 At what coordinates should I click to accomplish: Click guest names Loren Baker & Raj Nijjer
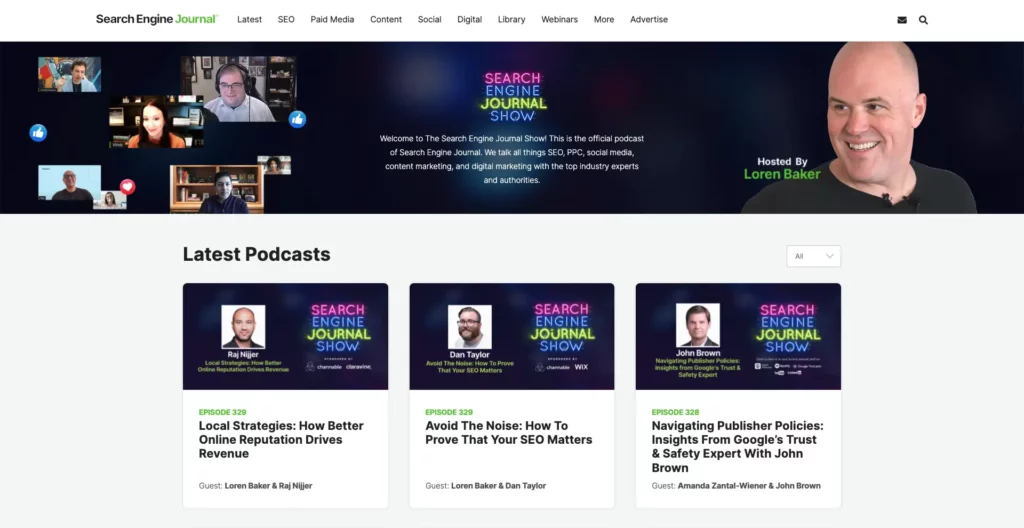click(268, 486)
